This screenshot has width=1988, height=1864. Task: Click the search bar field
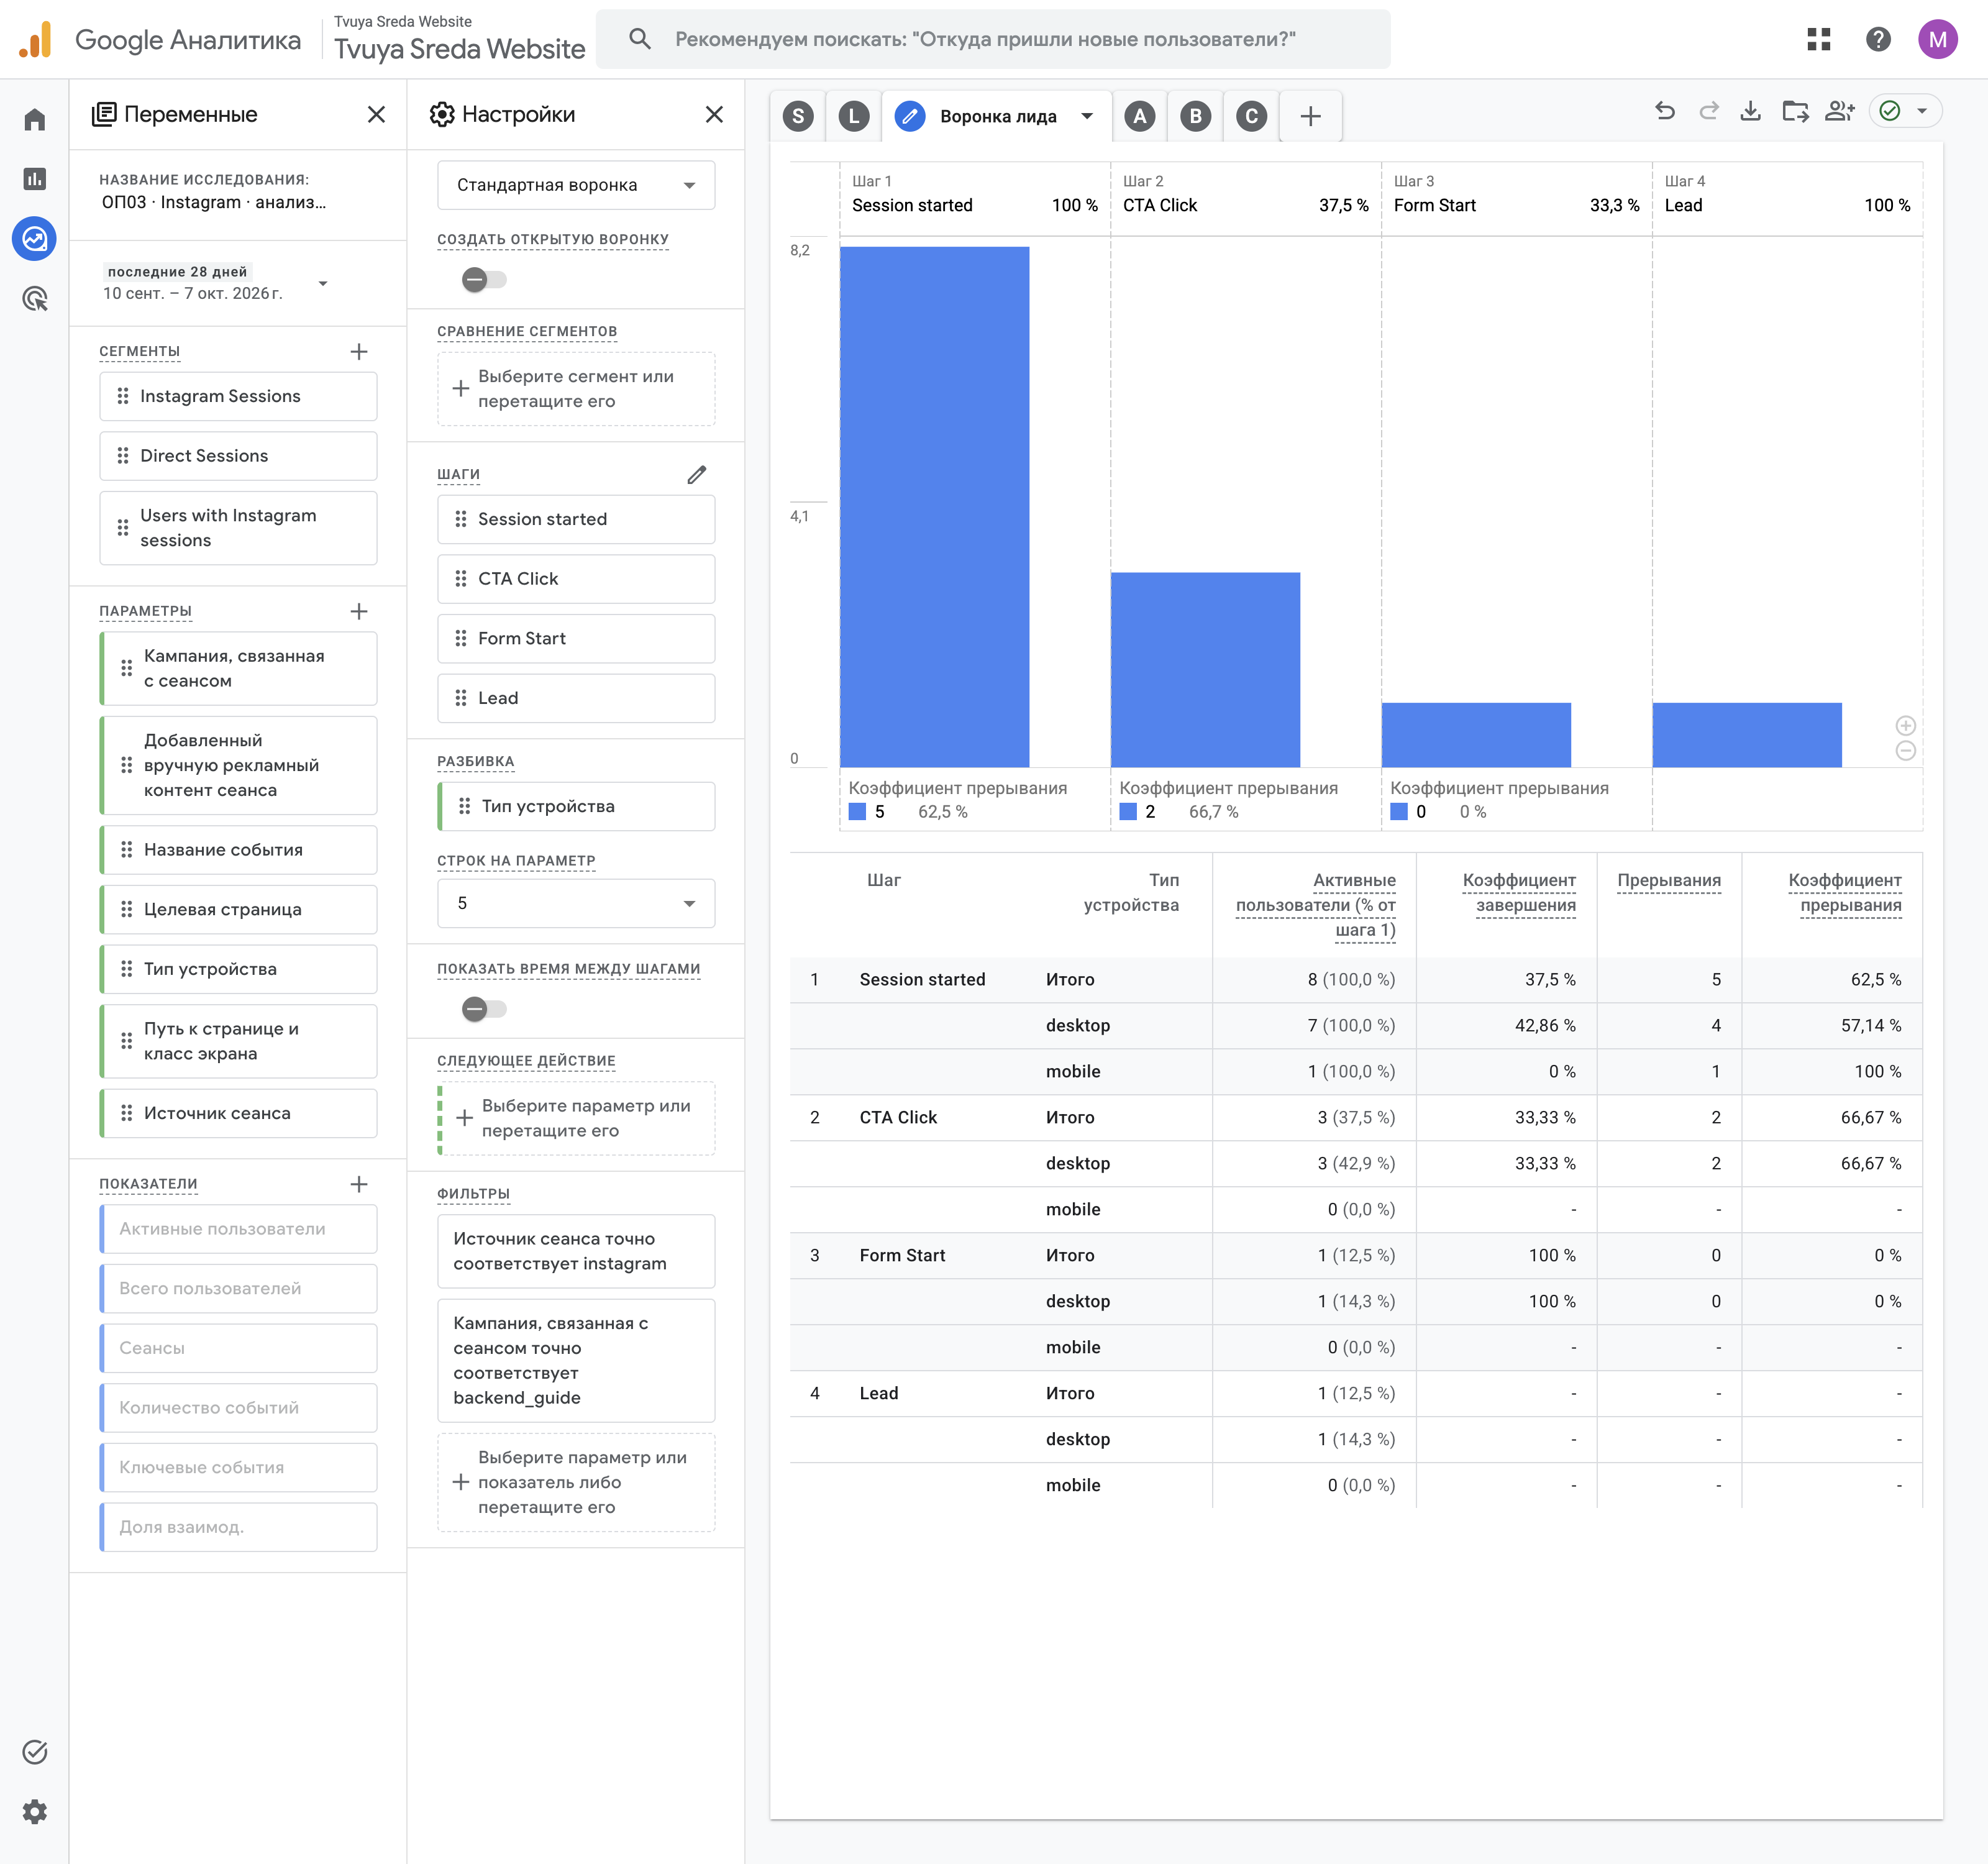(993, 39)
